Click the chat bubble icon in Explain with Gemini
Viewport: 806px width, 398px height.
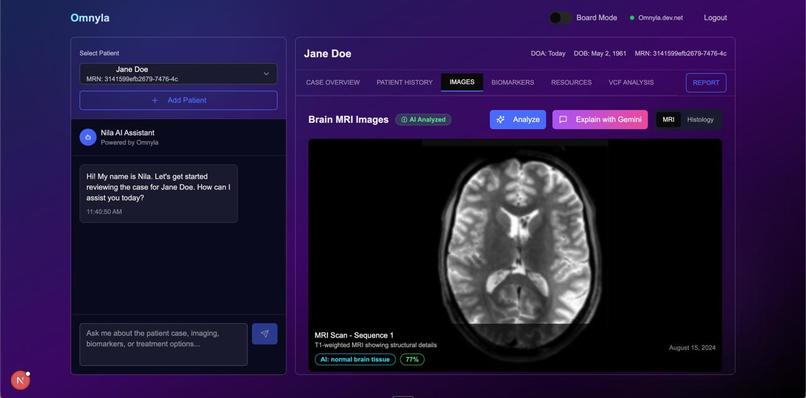tap(563, 119)
